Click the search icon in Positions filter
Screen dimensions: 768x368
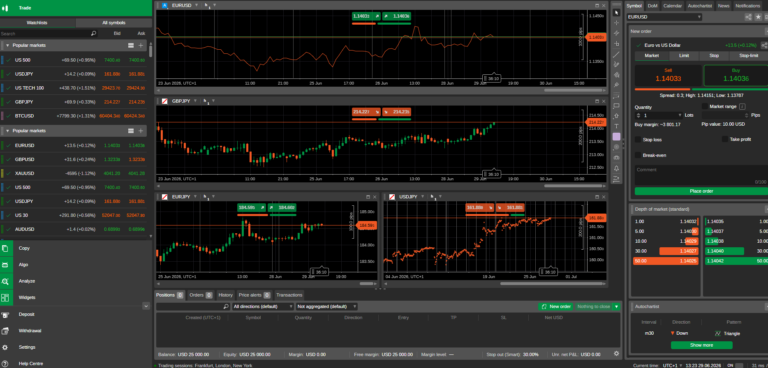[x=226, y=307]
